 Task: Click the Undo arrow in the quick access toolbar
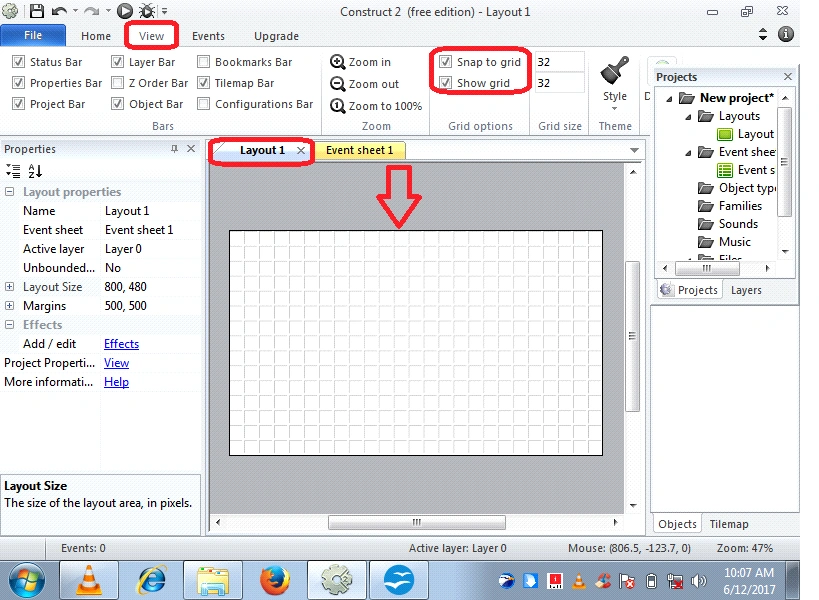pyautogui.click(x=60, y=11)
